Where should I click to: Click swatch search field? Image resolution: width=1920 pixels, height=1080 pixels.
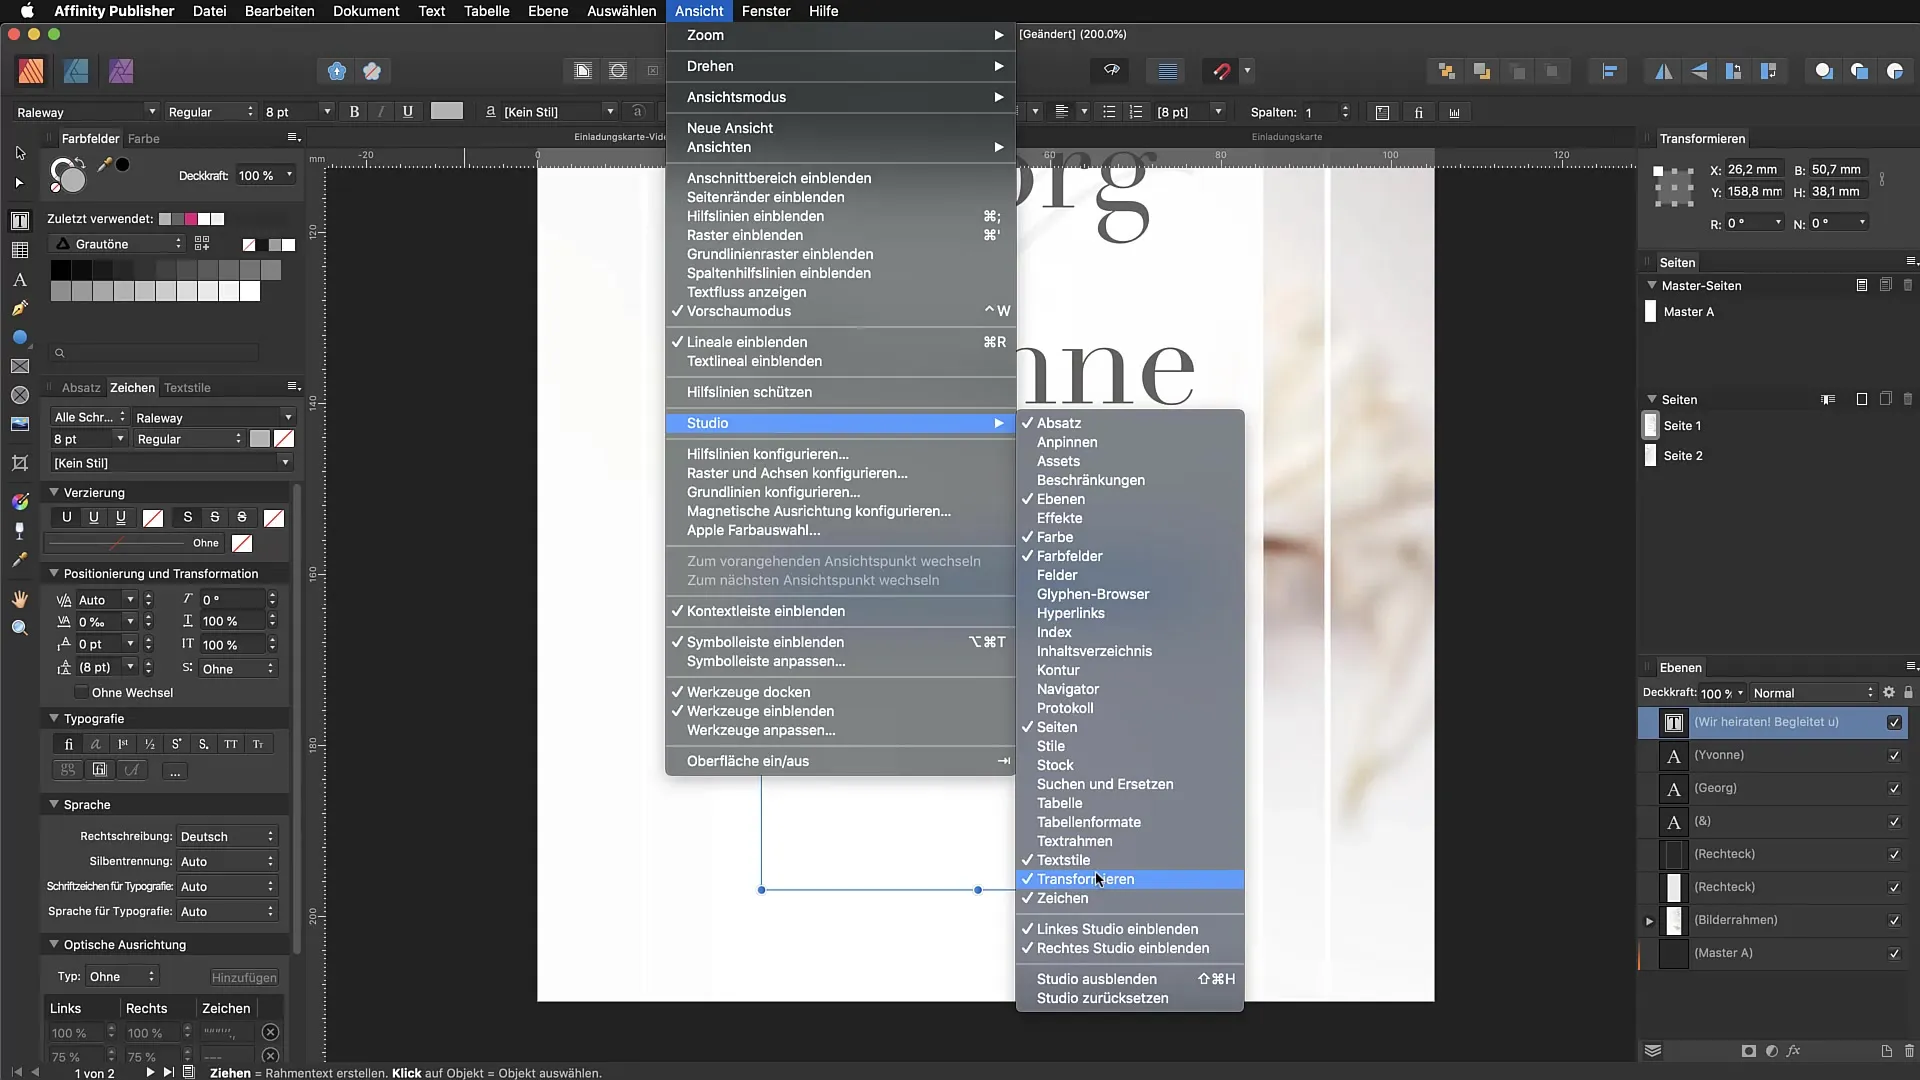click(155, 352)
